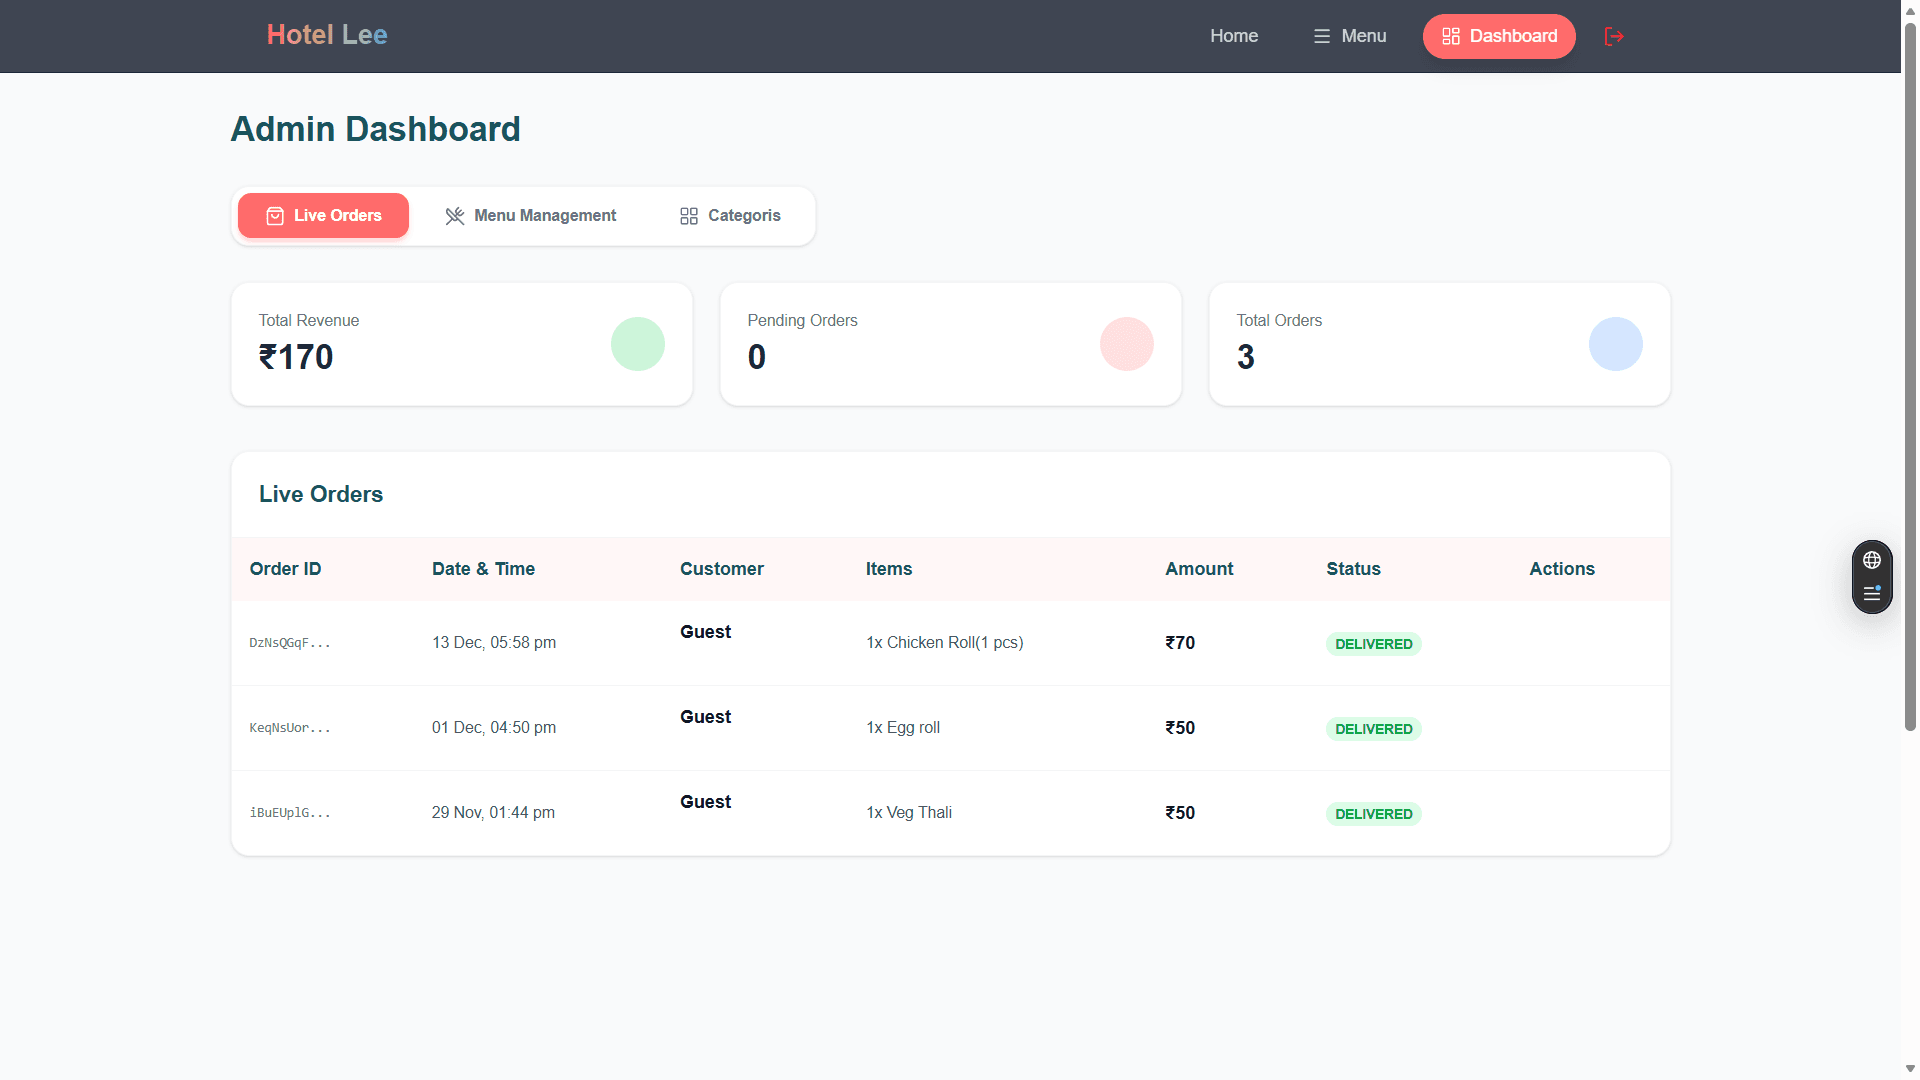Click the pink Pending Orders circle icon
1920x1080 pixels.
(1127, 344)
